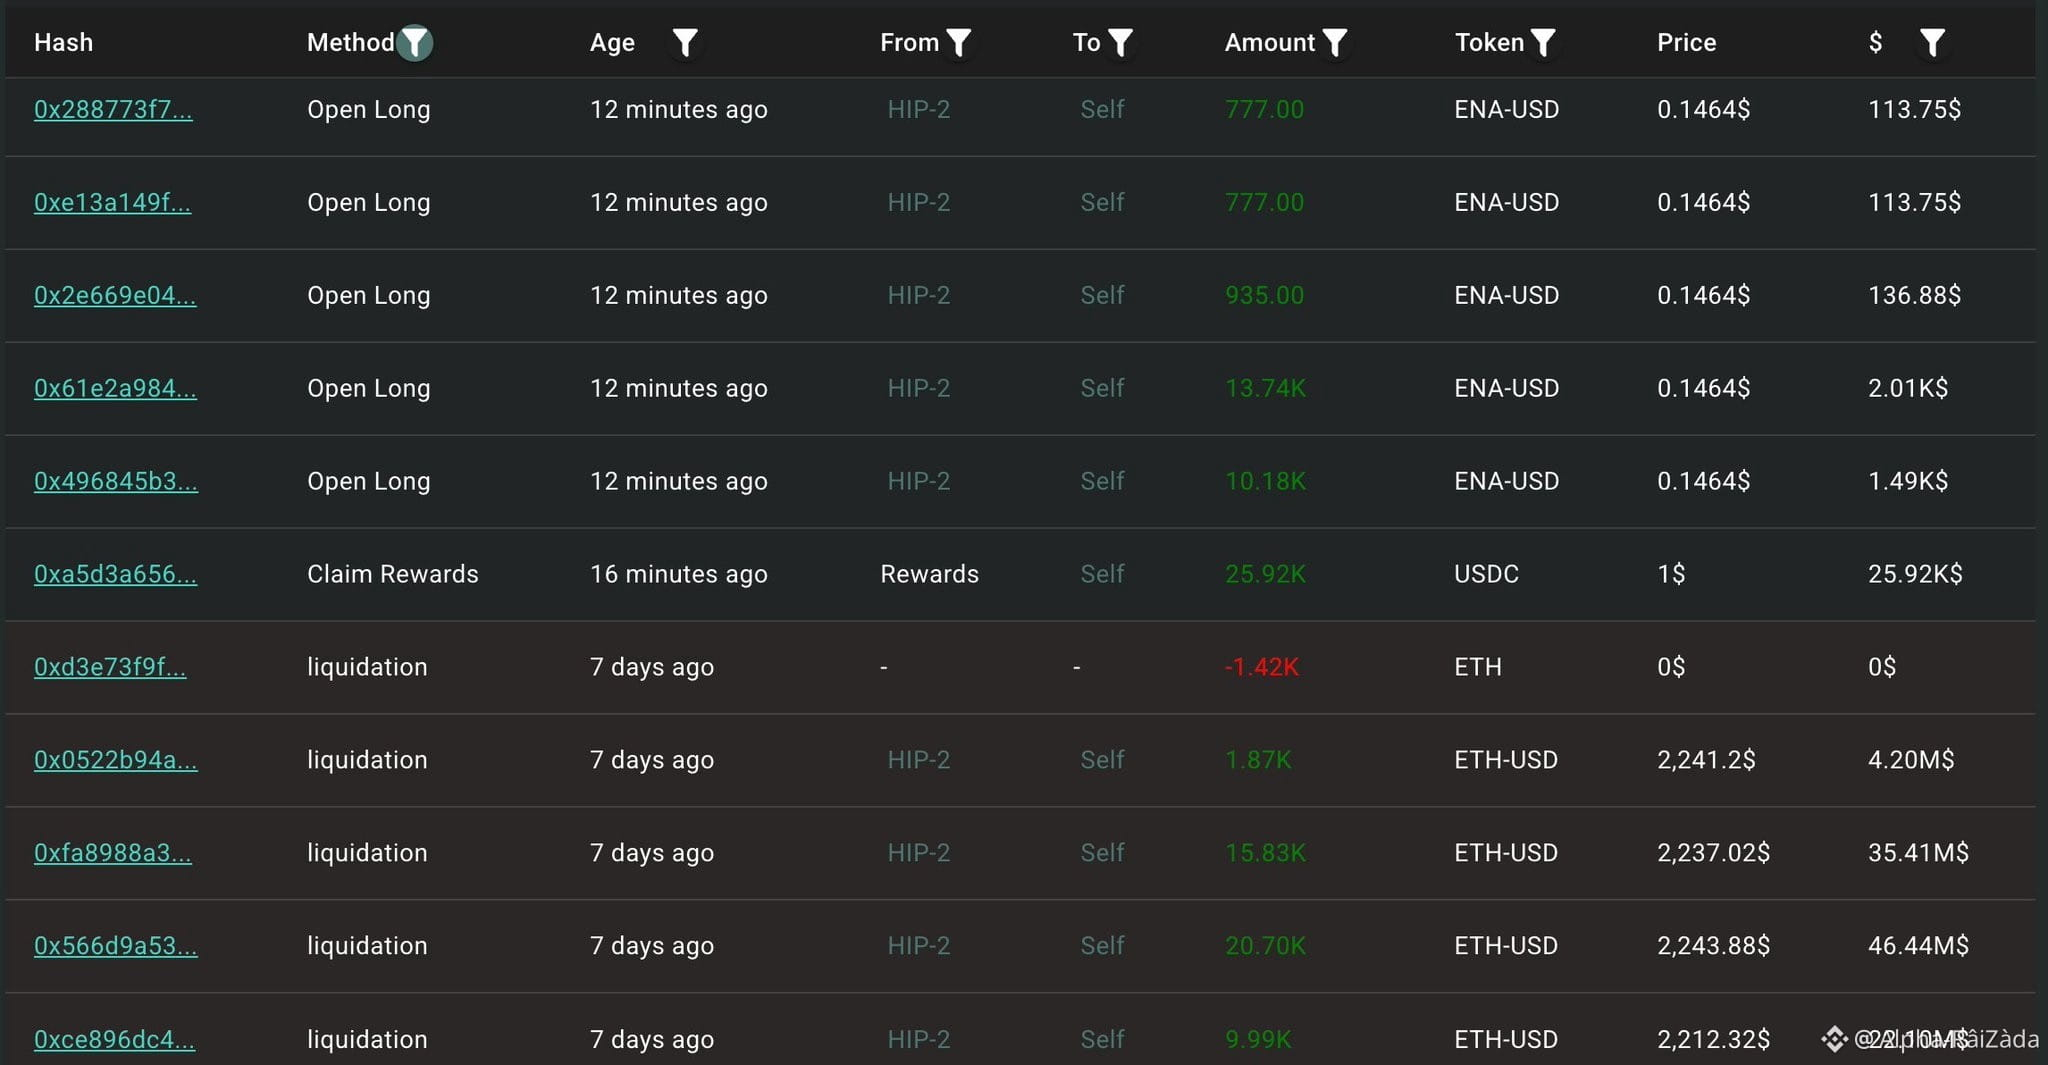The height and width of the screenshot is (1065, 2048).
Task: Select Self recipient in Claim Rewards row
Action: click(1102, 574)
